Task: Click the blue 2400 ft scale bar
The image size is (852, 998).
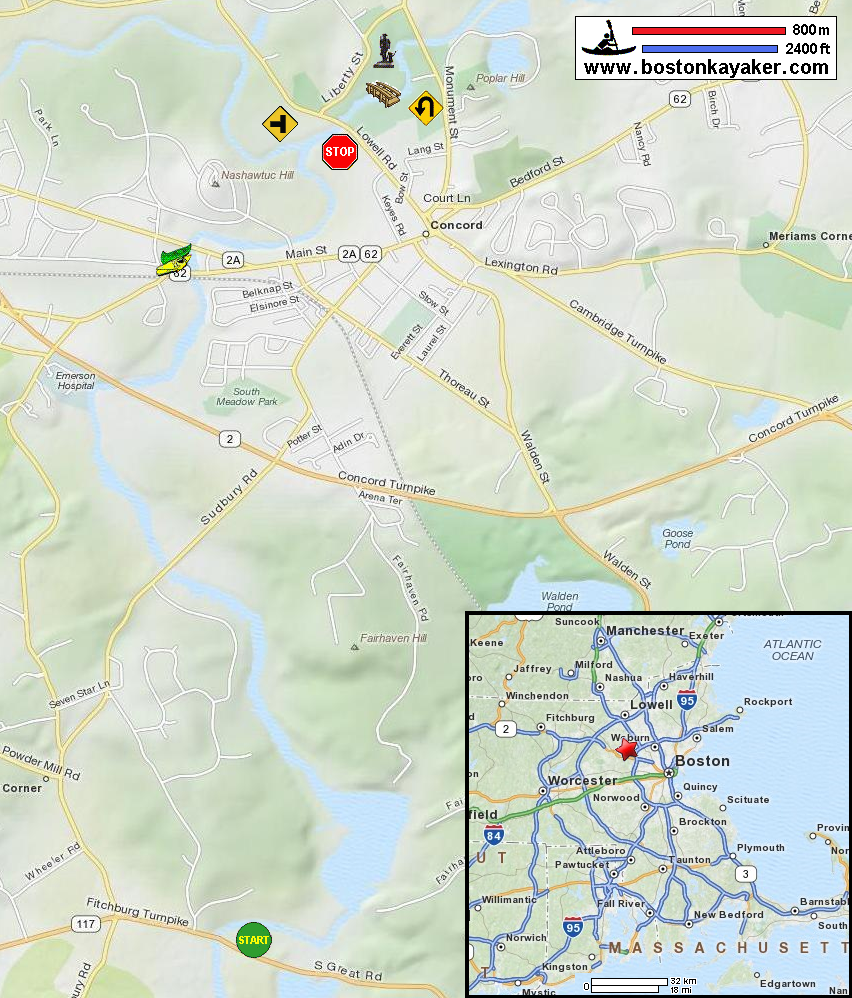Action: pyautogui.click(x=709, y=49)
